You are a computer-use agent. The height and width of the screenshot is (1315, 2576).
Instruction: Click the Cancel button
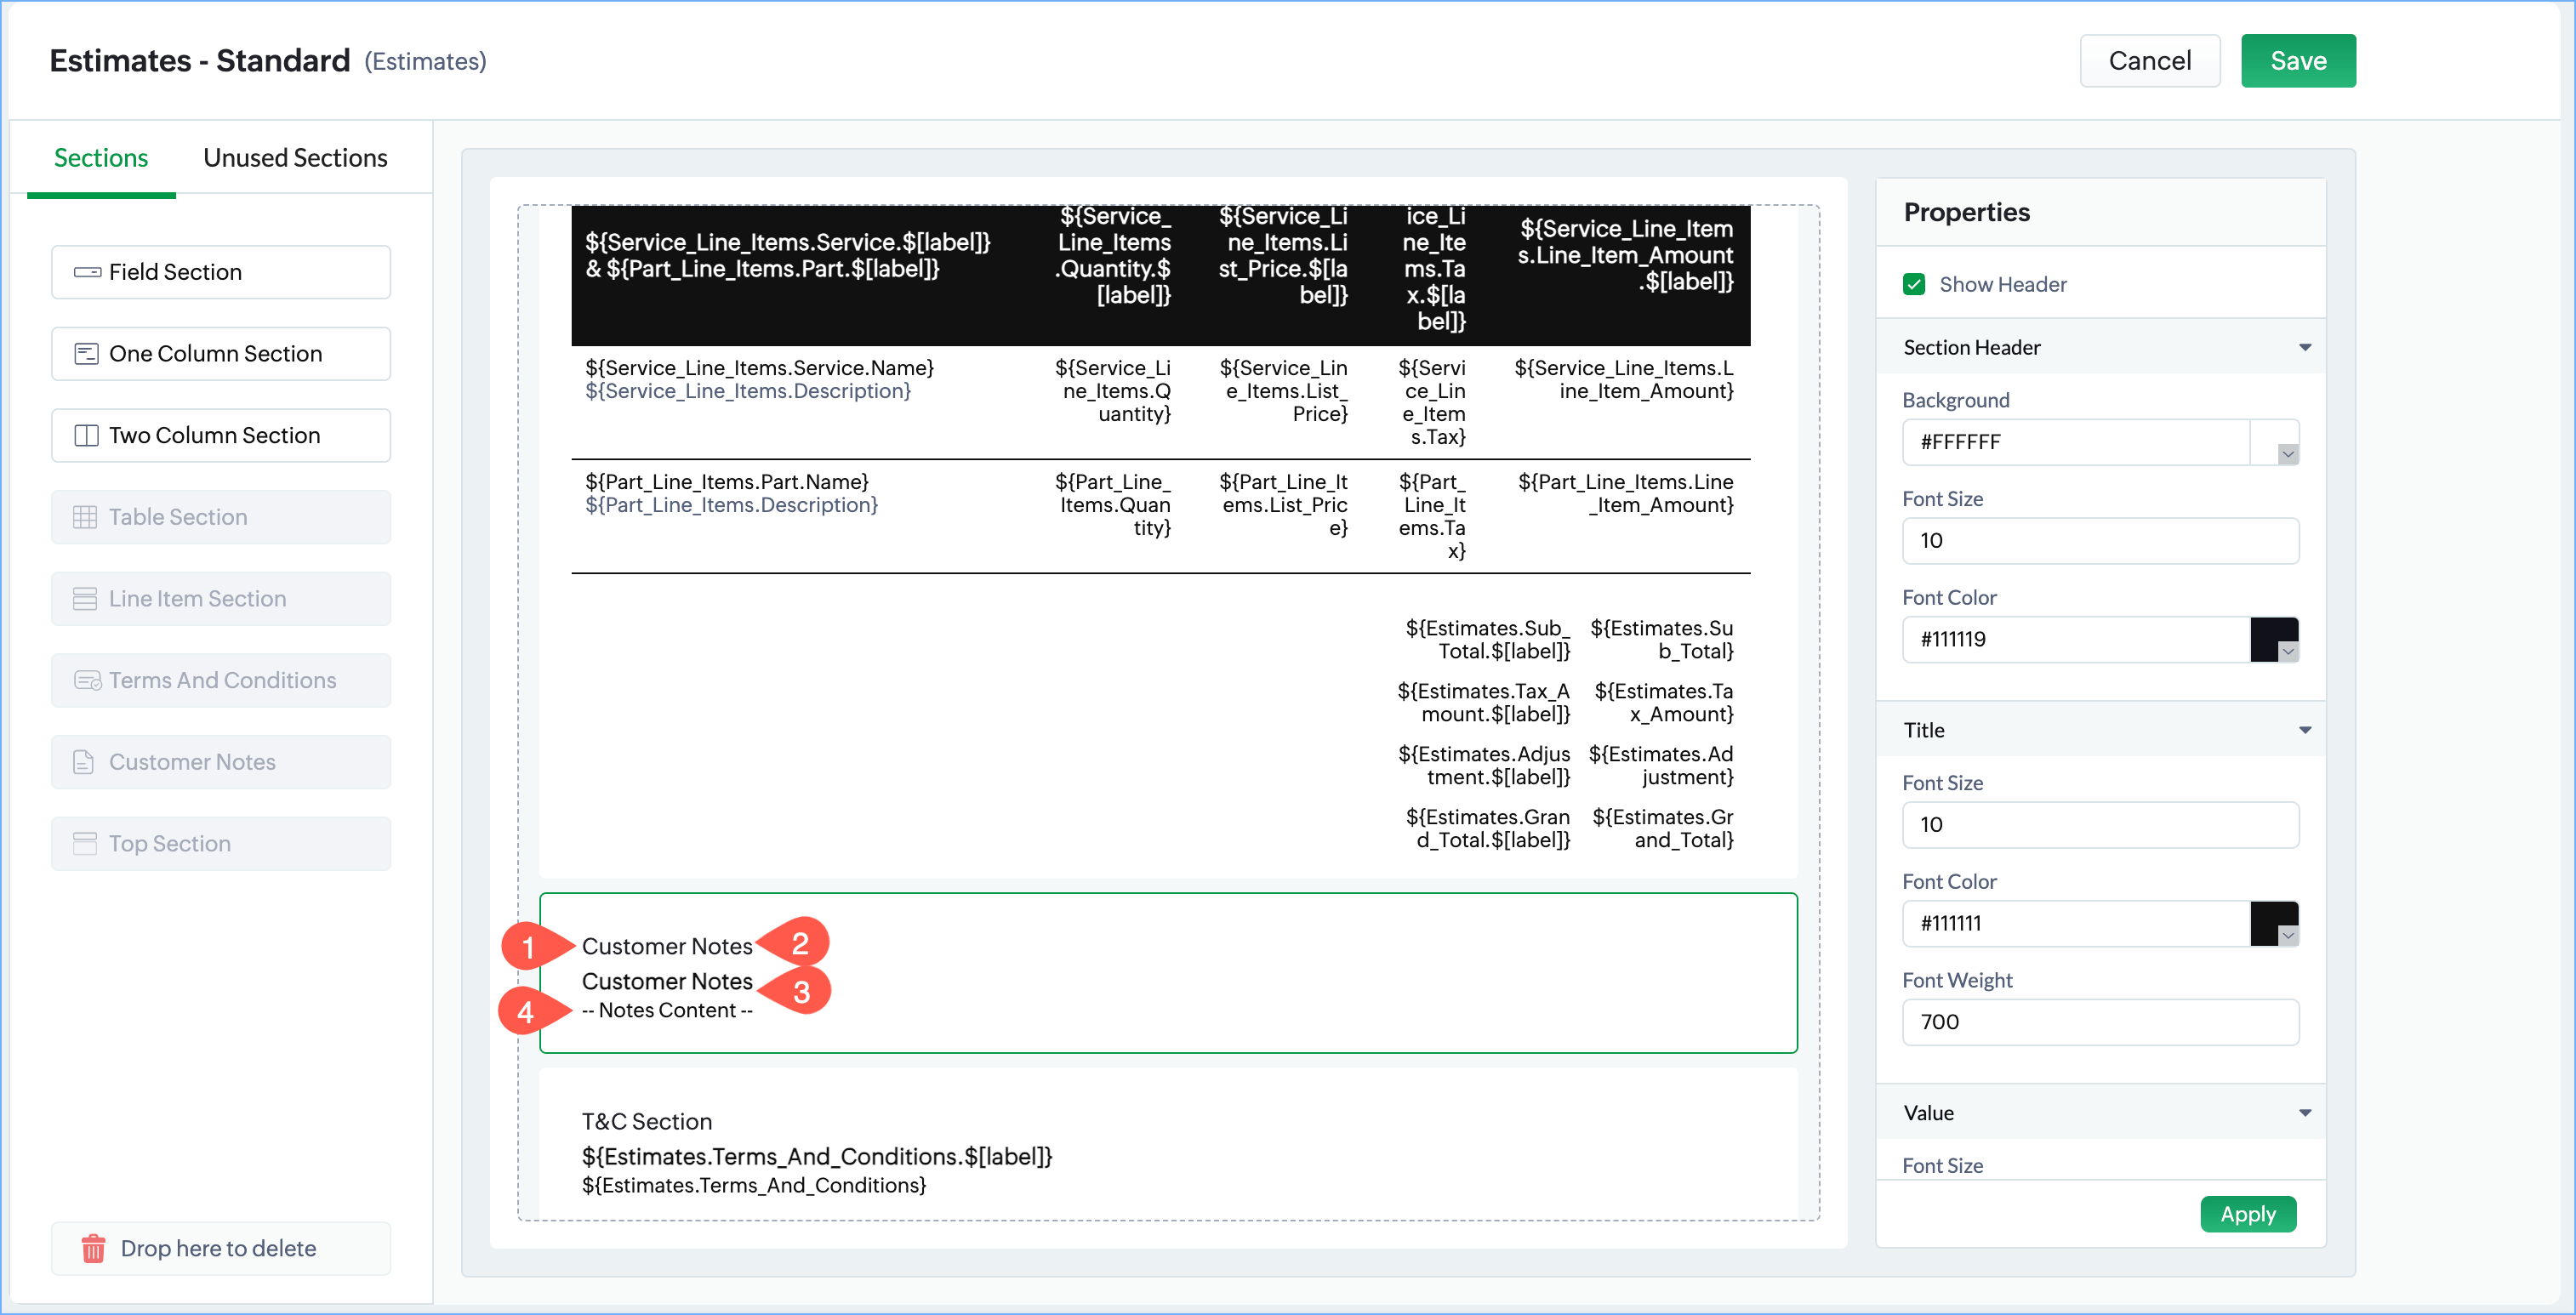(x=2149, y=61)
